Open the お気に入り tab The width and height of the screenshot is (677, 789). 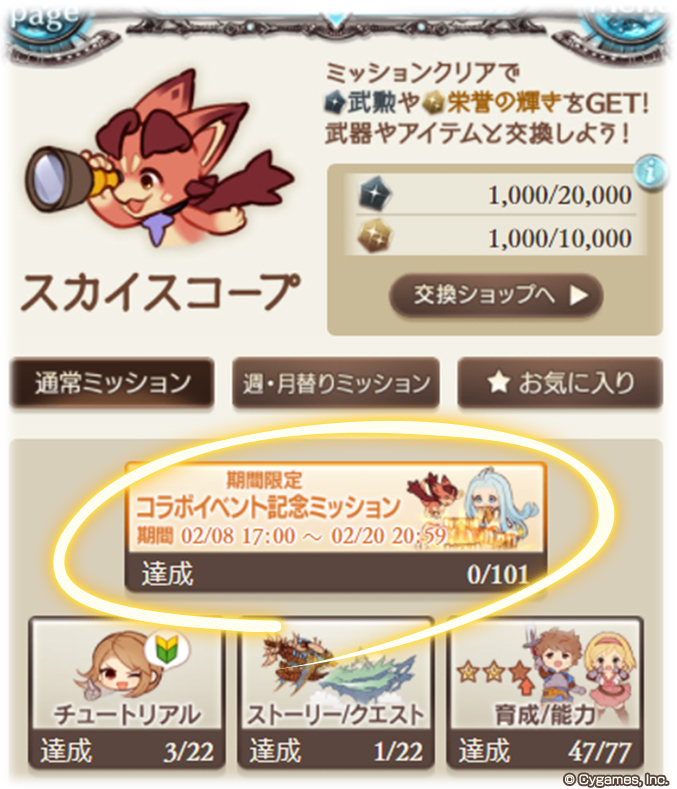click(x=560, y=383)
